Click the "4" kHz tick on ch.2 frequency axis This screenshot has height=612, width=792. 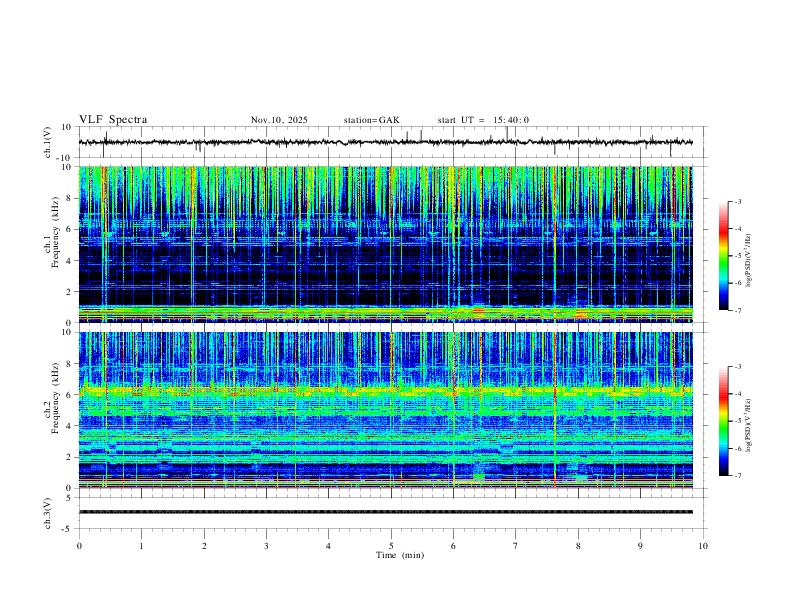[70, 426]
